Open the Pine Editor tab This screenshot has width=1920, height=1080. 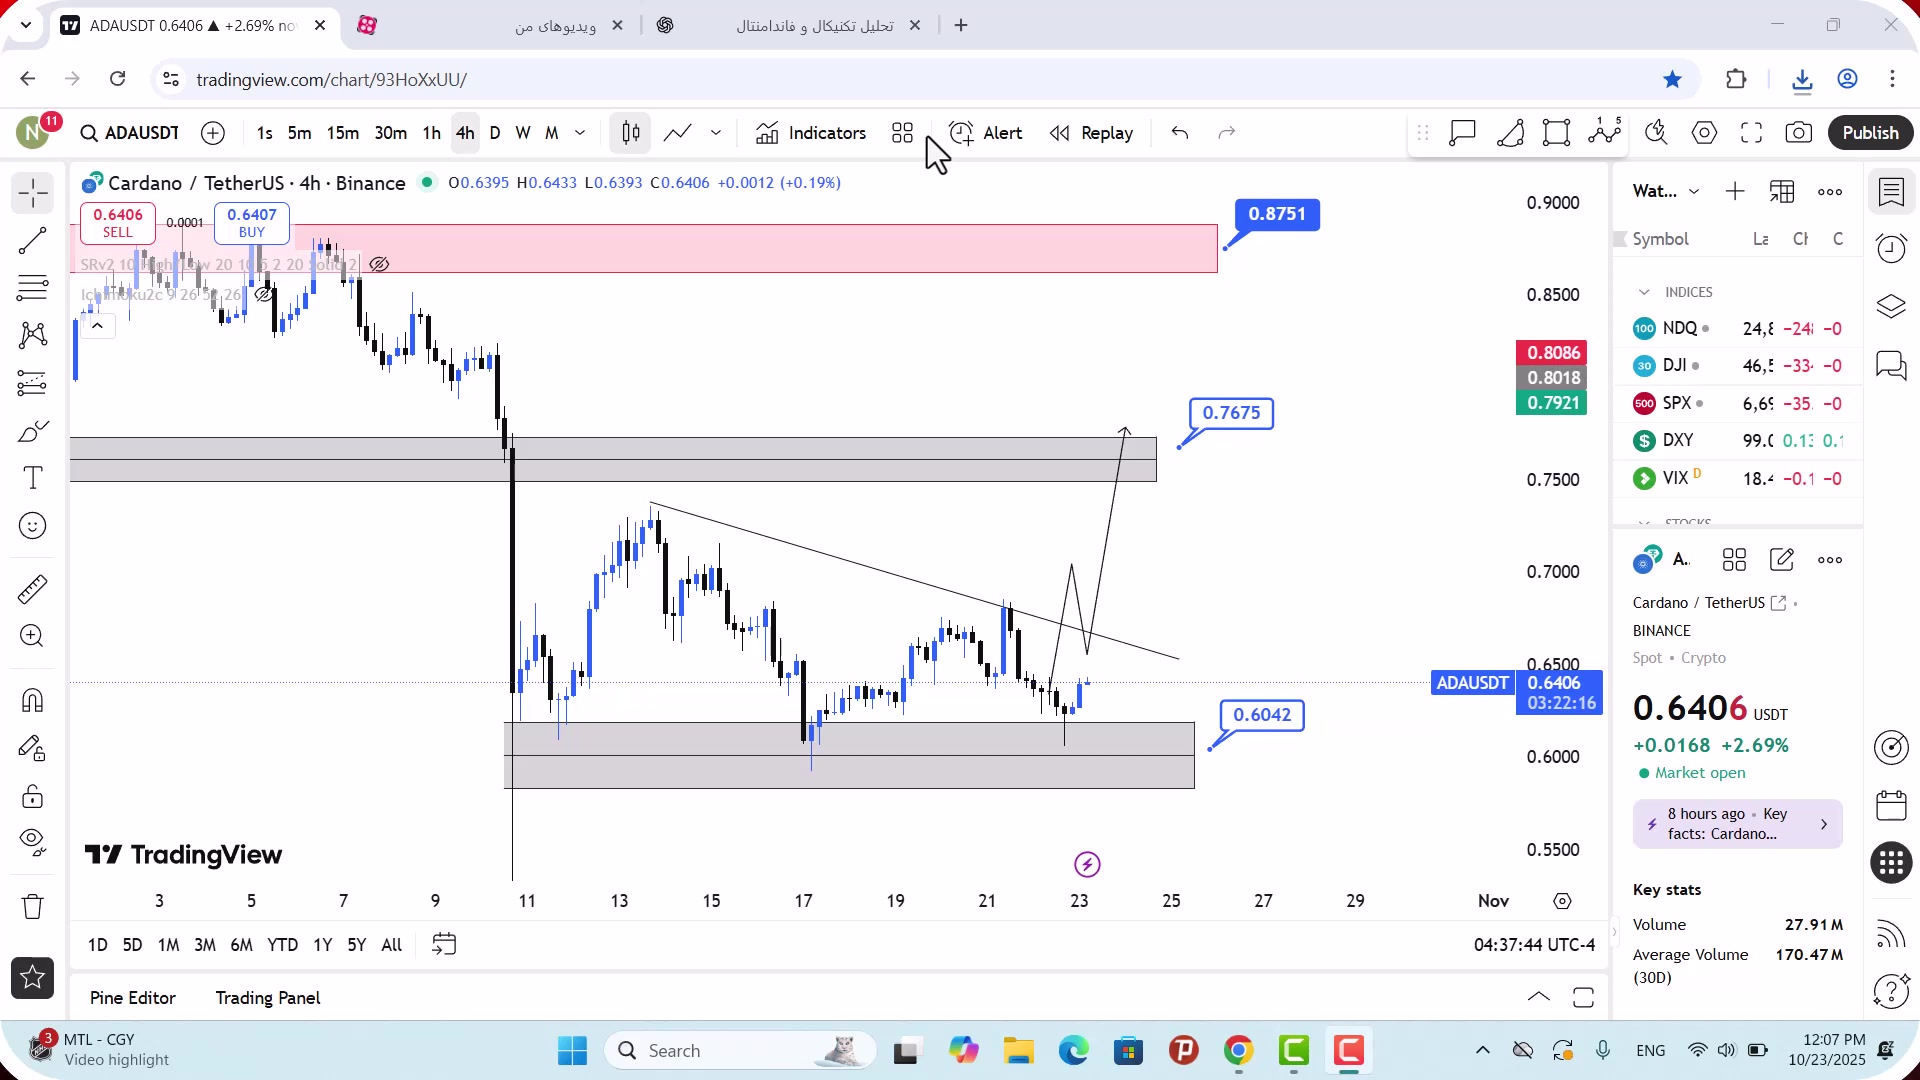pos(133,998)
